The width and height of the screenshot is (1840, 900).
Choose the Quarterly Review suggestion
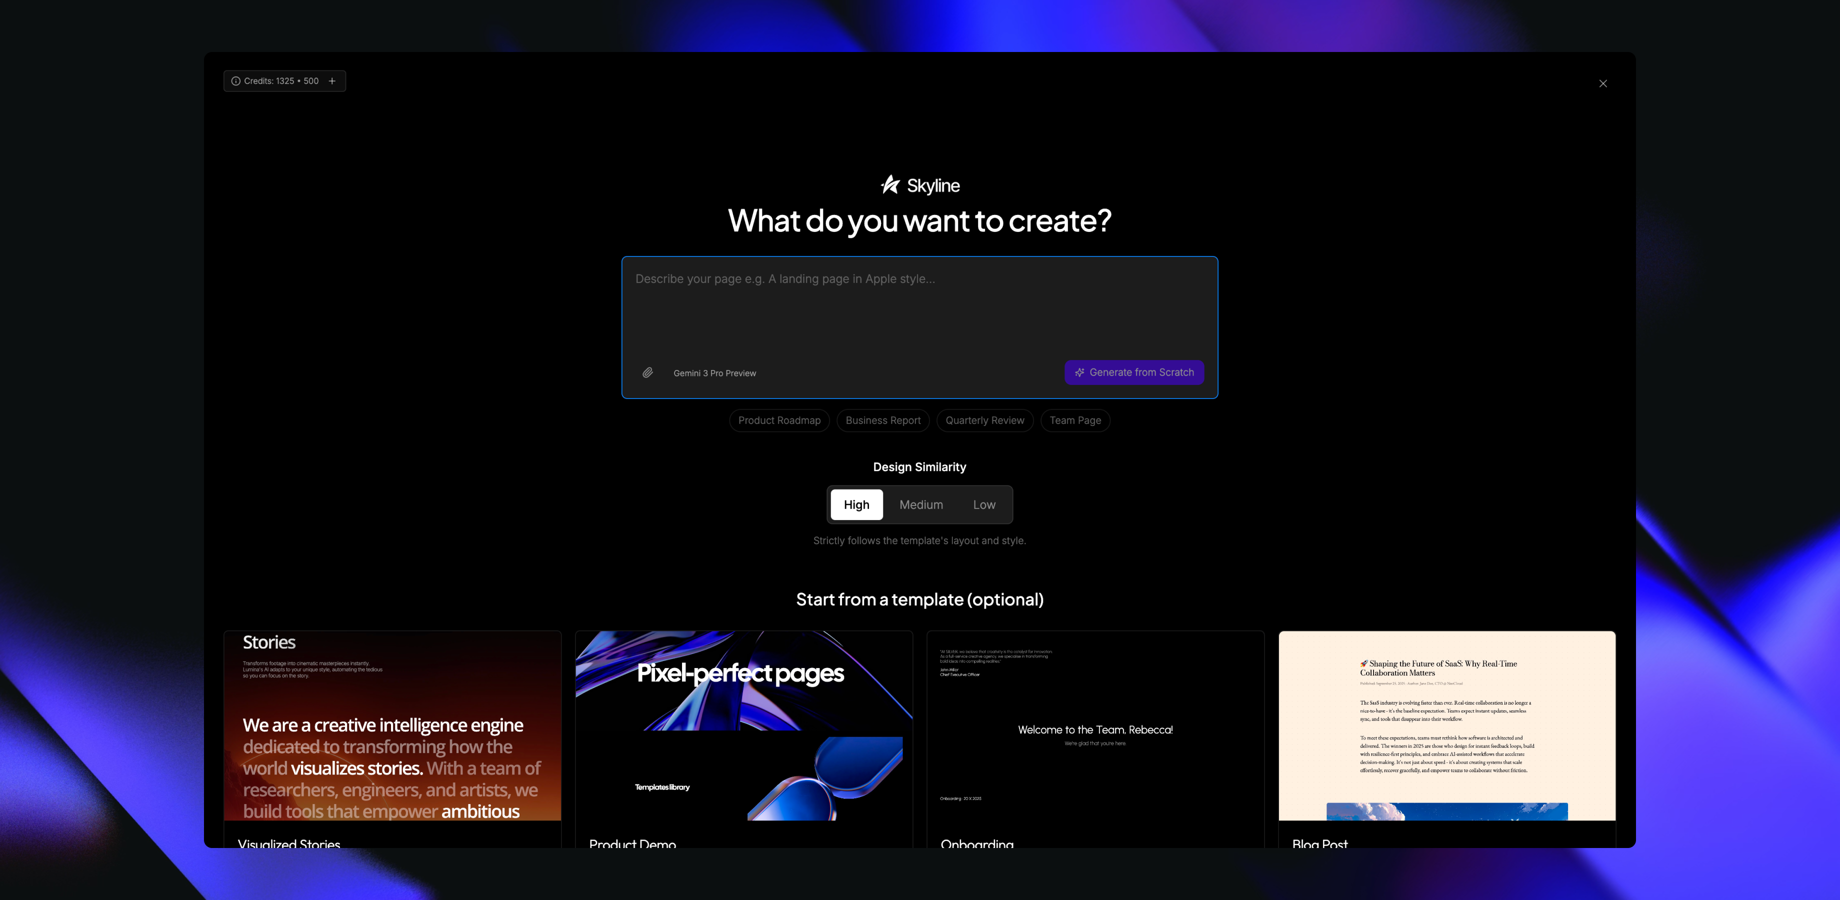tap(984, 420)
